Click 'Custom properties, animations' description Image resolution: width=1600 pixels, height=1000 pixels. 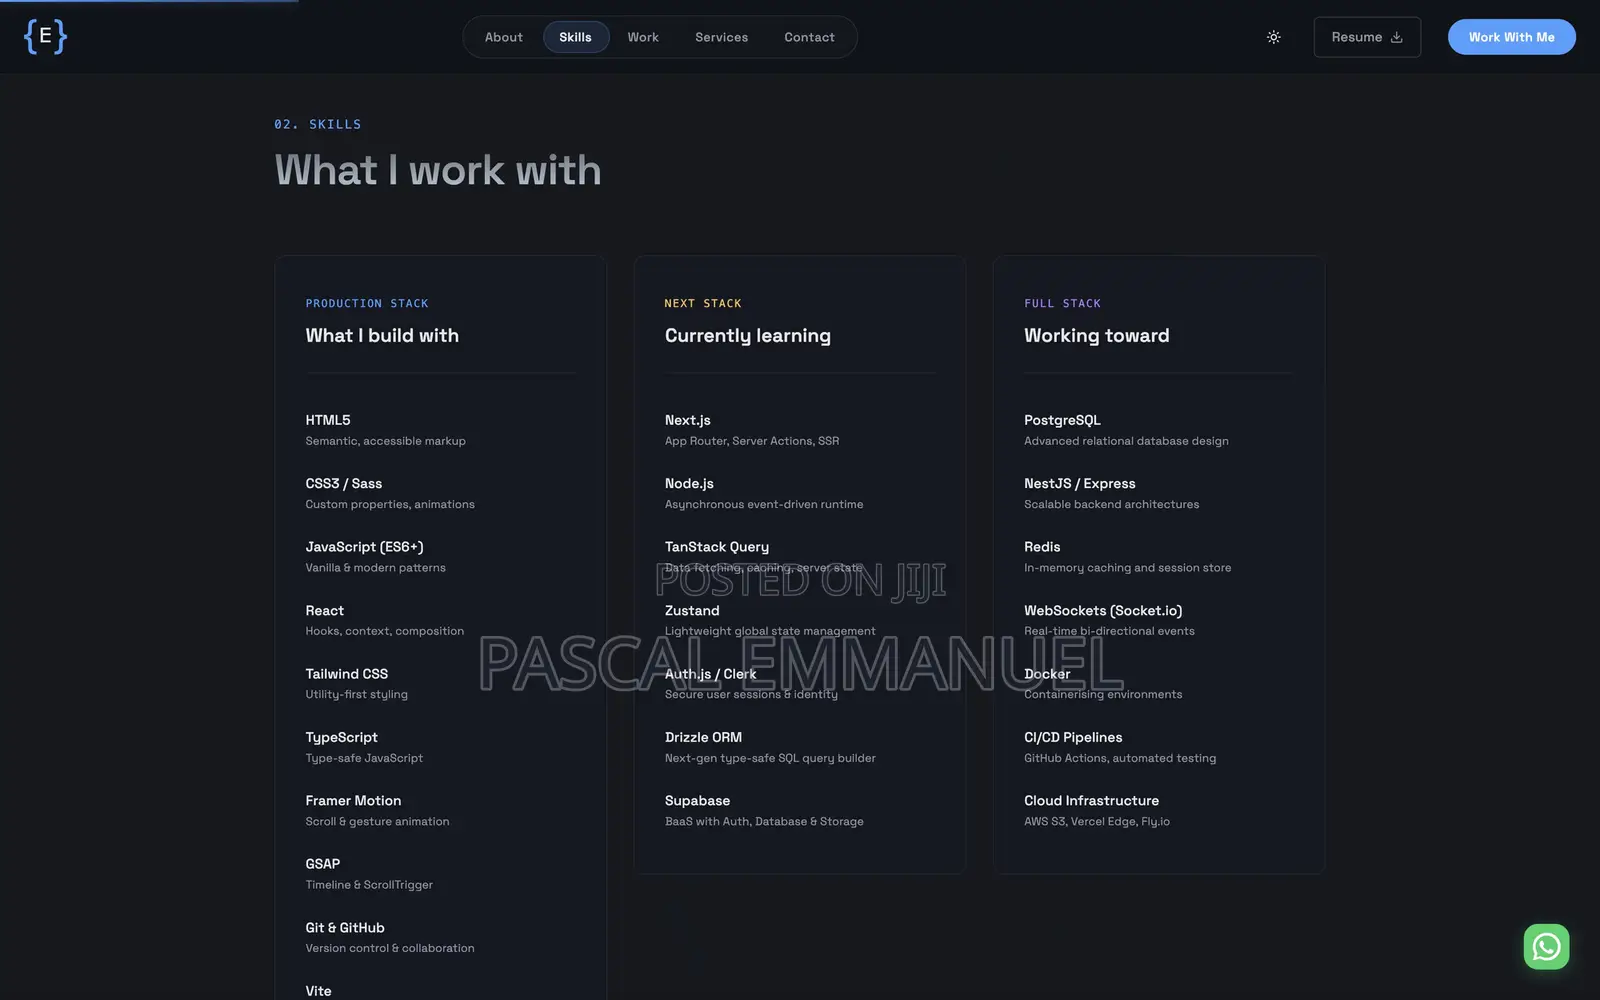point(390,504)
